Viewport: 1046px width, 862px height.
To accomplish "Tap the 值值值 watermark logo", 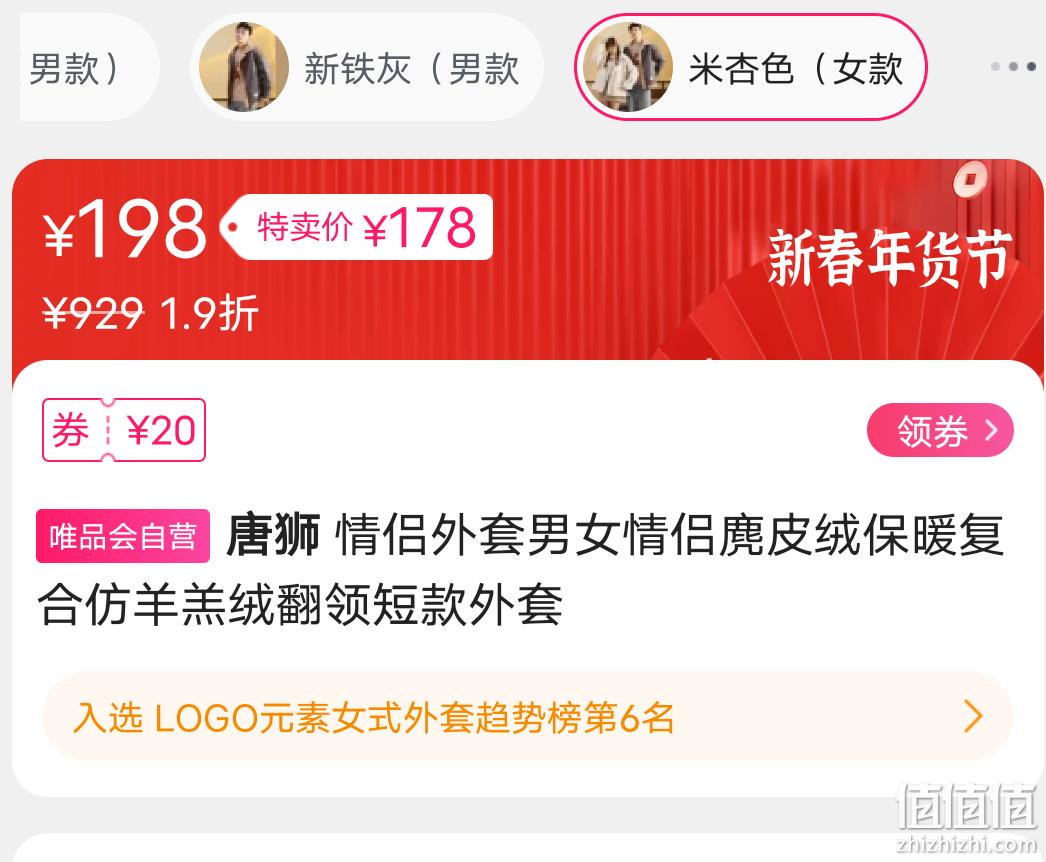I will click(x=968, y=817).
